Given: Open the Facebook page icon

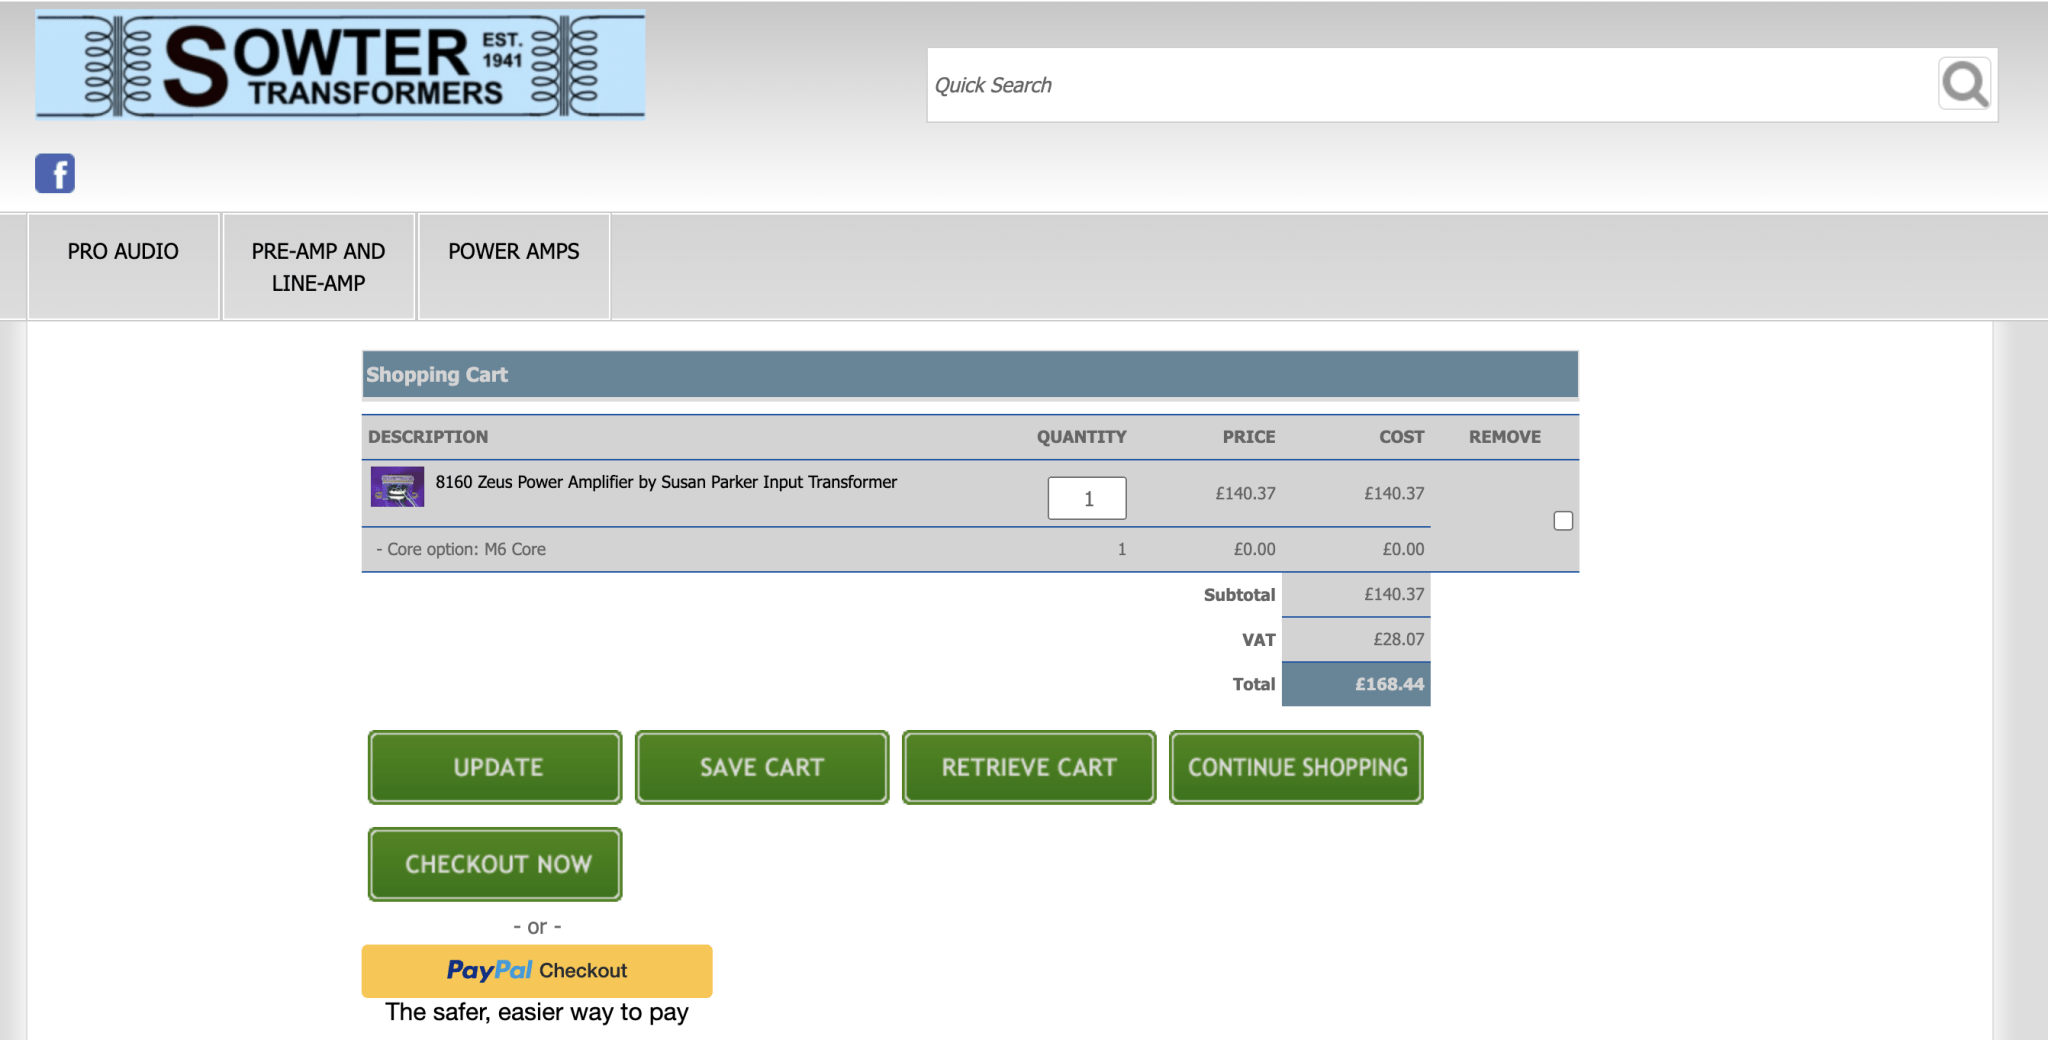Looking at the screenshot, I should click(55, 173).
